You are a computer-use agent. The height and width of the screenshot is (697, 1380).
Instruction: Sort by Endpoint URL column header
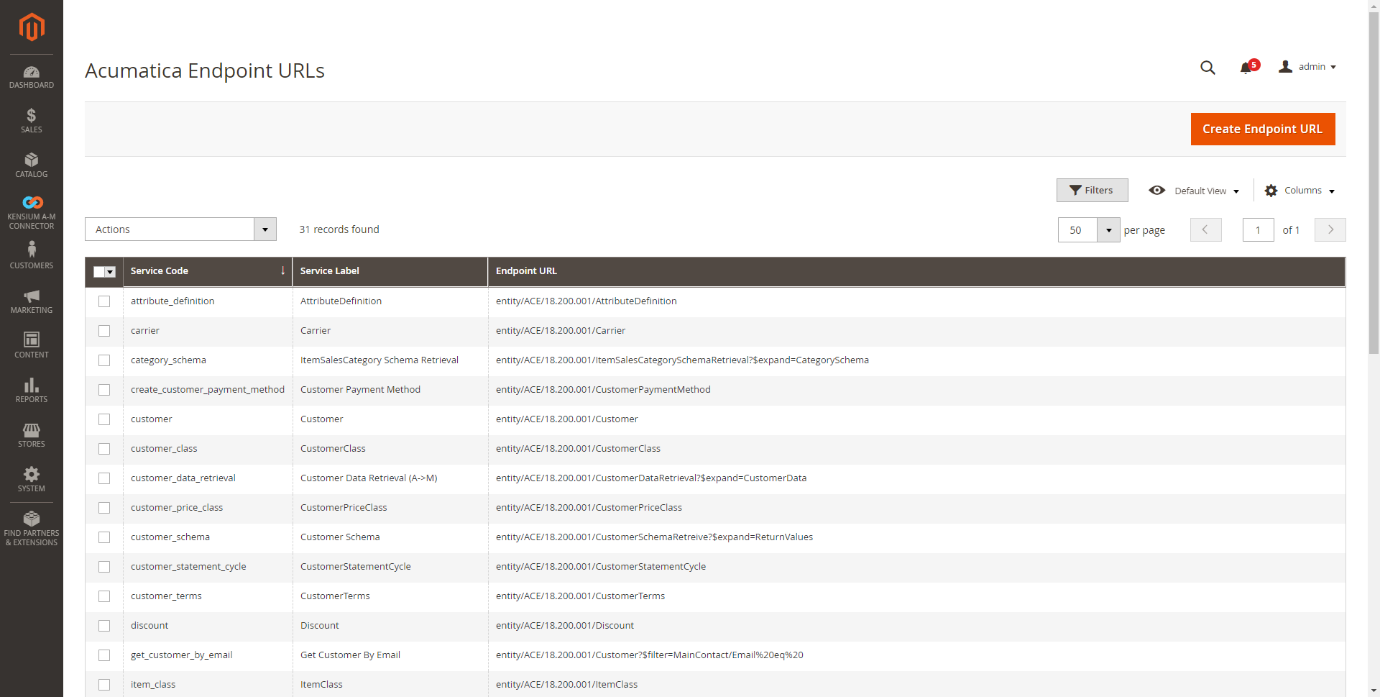click(916, 271)
